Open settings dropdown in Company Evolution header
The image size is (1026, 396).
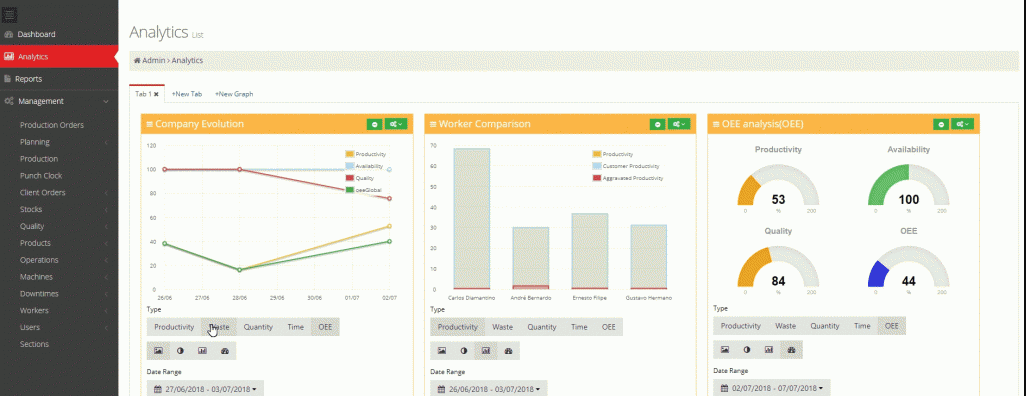pos(396,124)
